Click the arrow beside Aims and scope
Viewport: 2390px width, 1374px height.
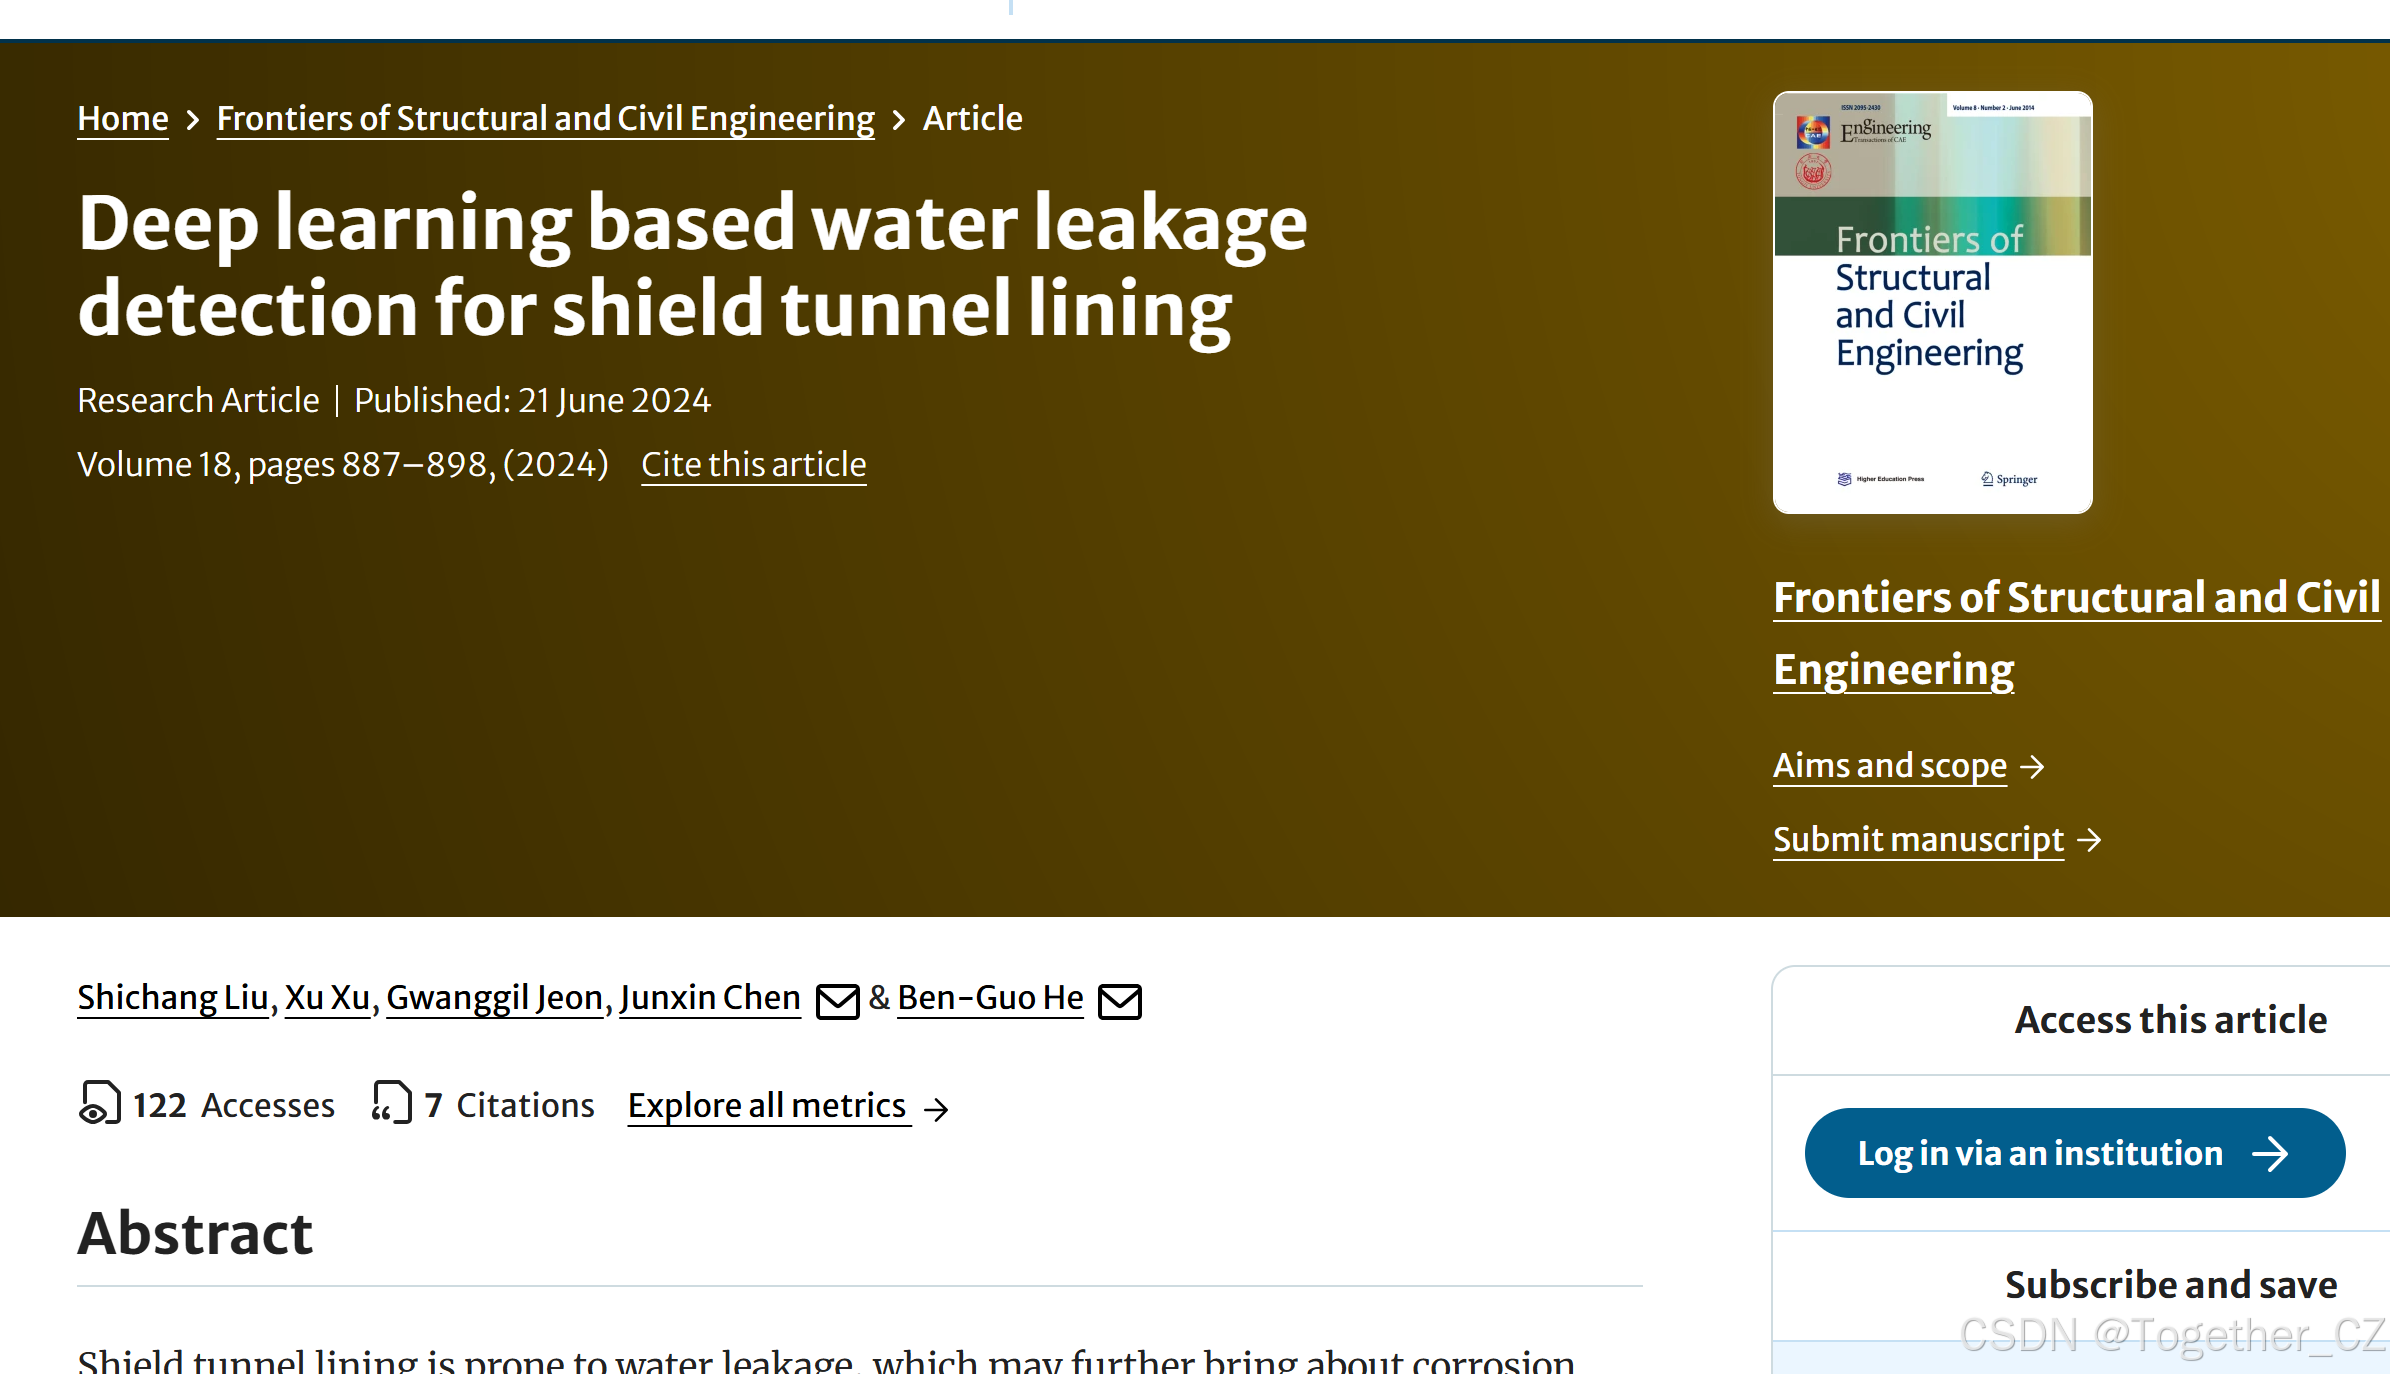point(2034,768)
